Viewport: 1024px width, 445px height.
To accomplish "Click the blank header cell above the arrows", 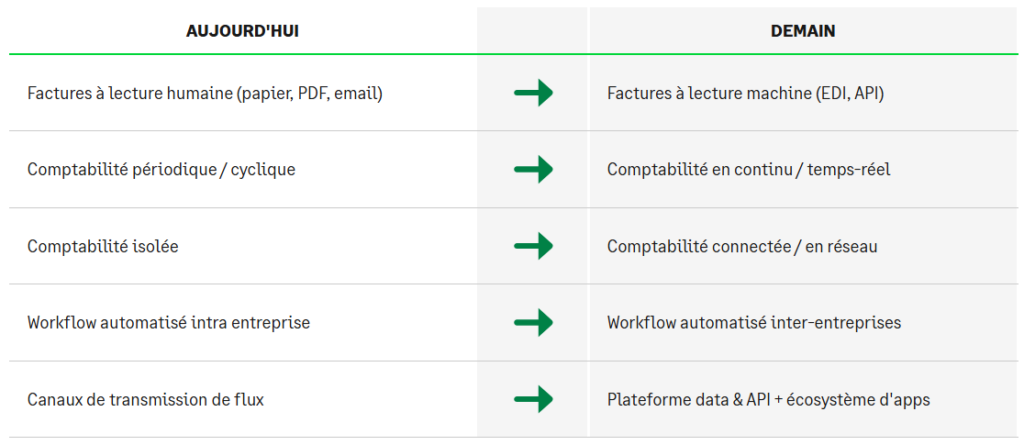I will [x=533, y=31].
